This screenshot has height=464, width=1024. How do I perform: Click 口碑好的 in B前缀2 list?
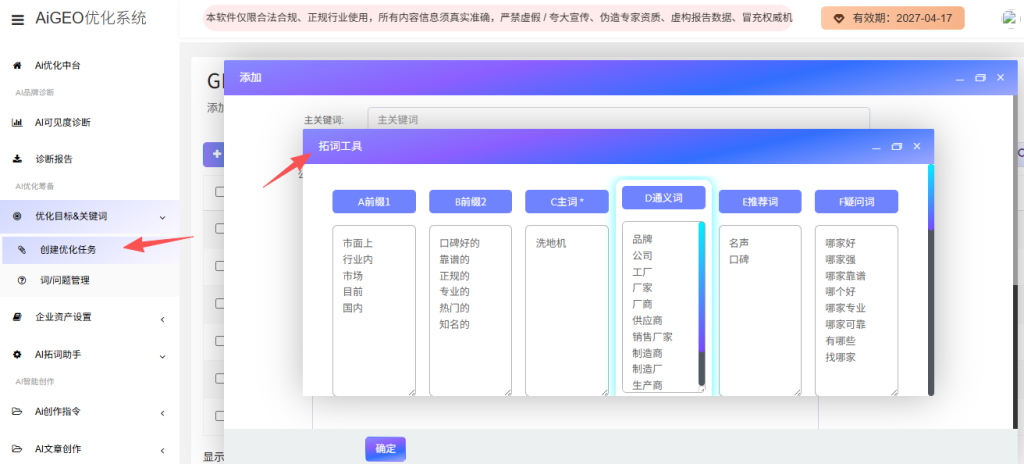coord(460,243)
